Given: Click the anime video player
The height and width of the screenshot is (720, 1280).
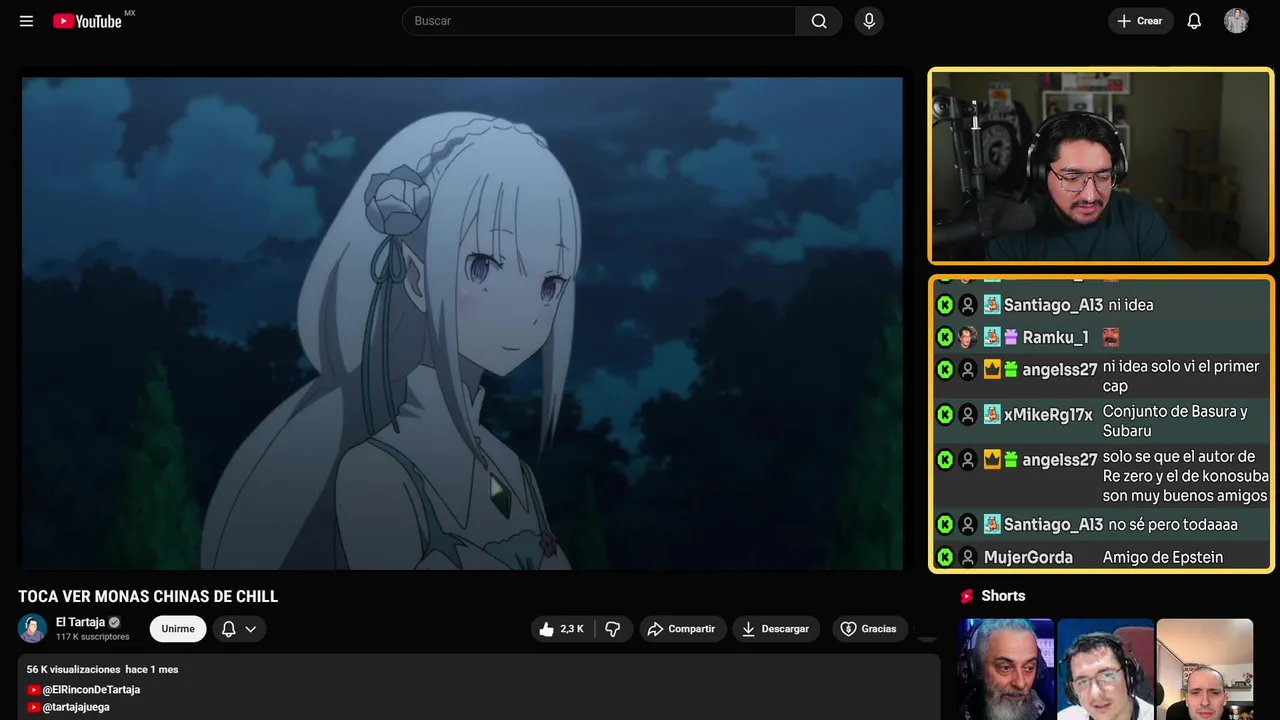Looking at the screenshot, I should (x=462, y=323).
